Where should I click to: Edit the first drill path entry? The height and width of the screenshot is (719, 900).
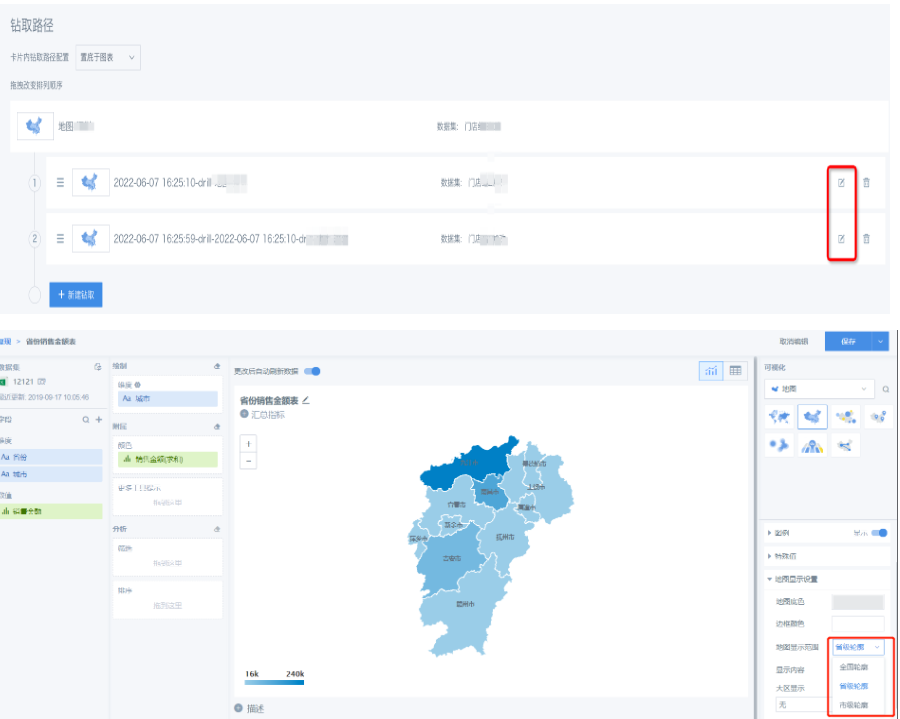[841, 182]
